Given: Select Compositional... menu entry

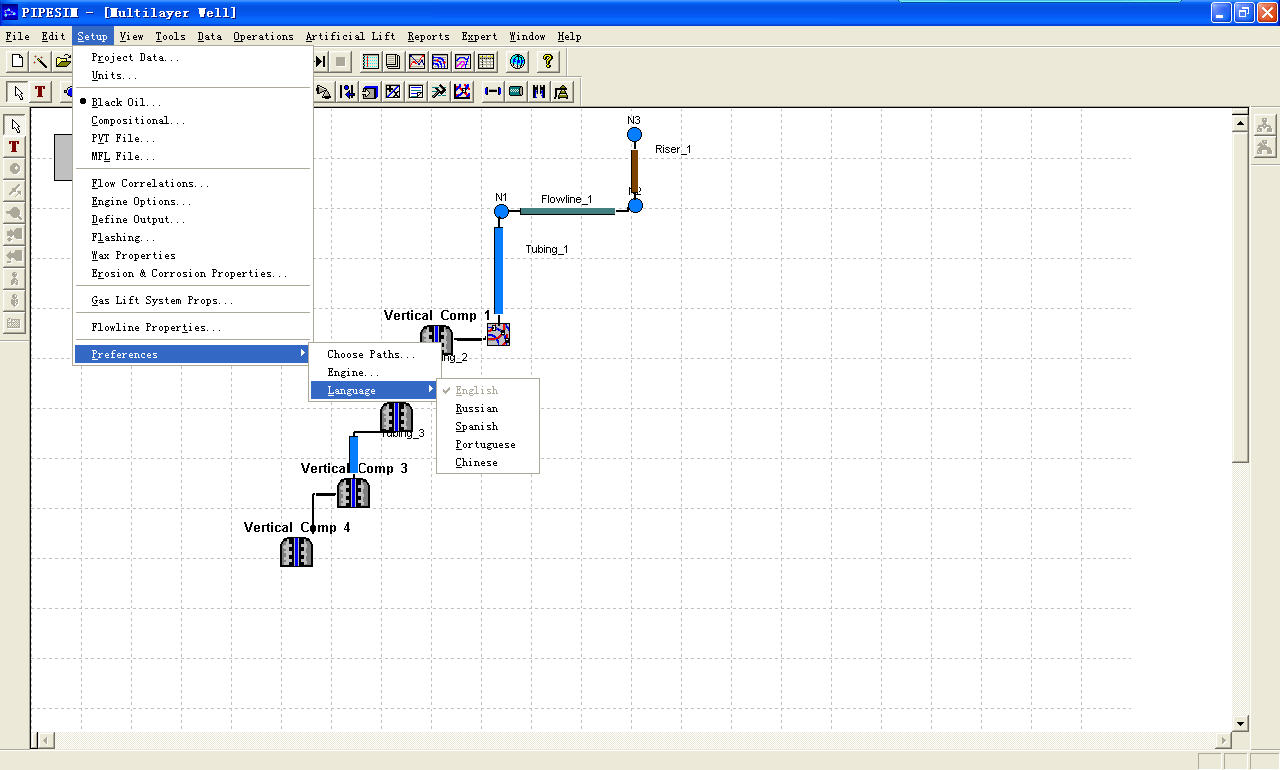Looking at the screenshot, I should tap(194, 120).
